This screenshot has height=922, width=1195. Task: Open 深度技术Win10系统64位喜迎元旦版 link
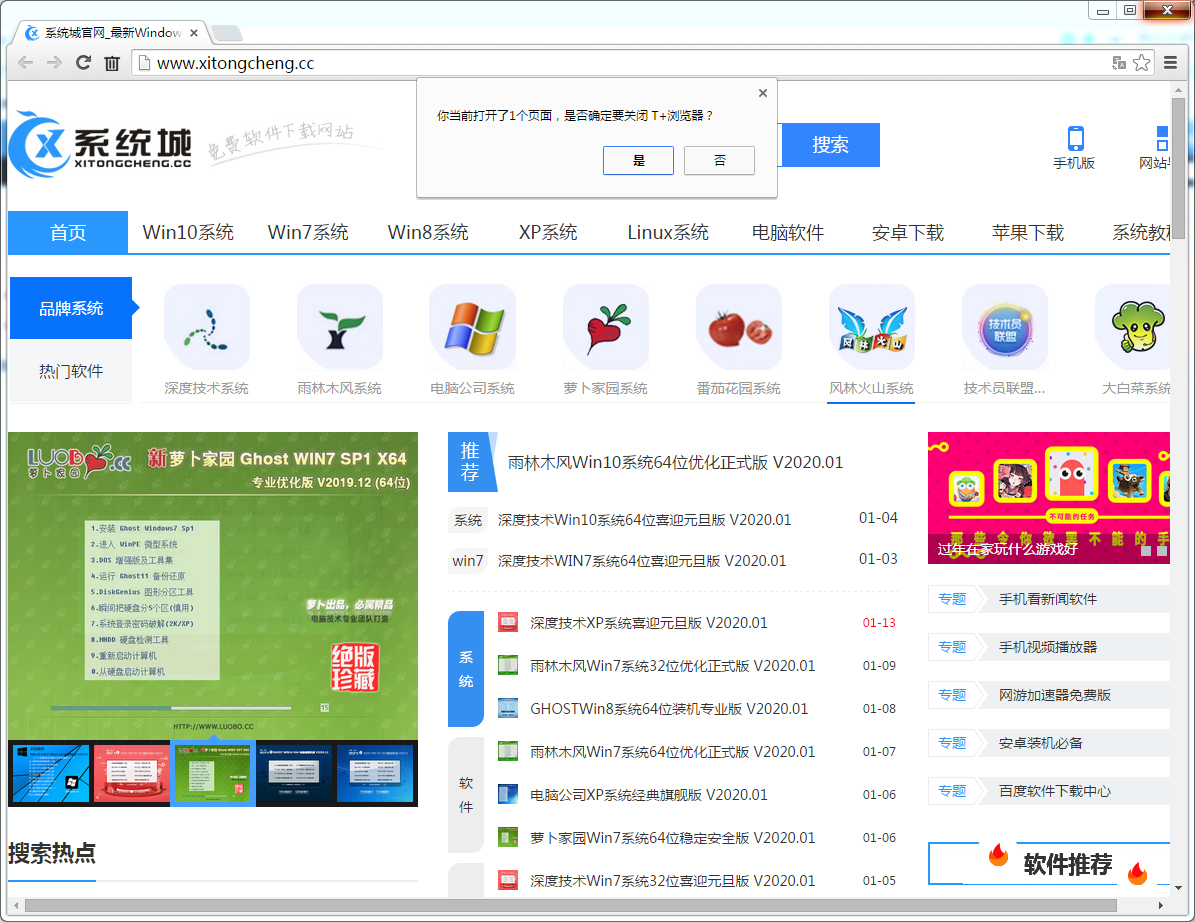click(644, 520)
